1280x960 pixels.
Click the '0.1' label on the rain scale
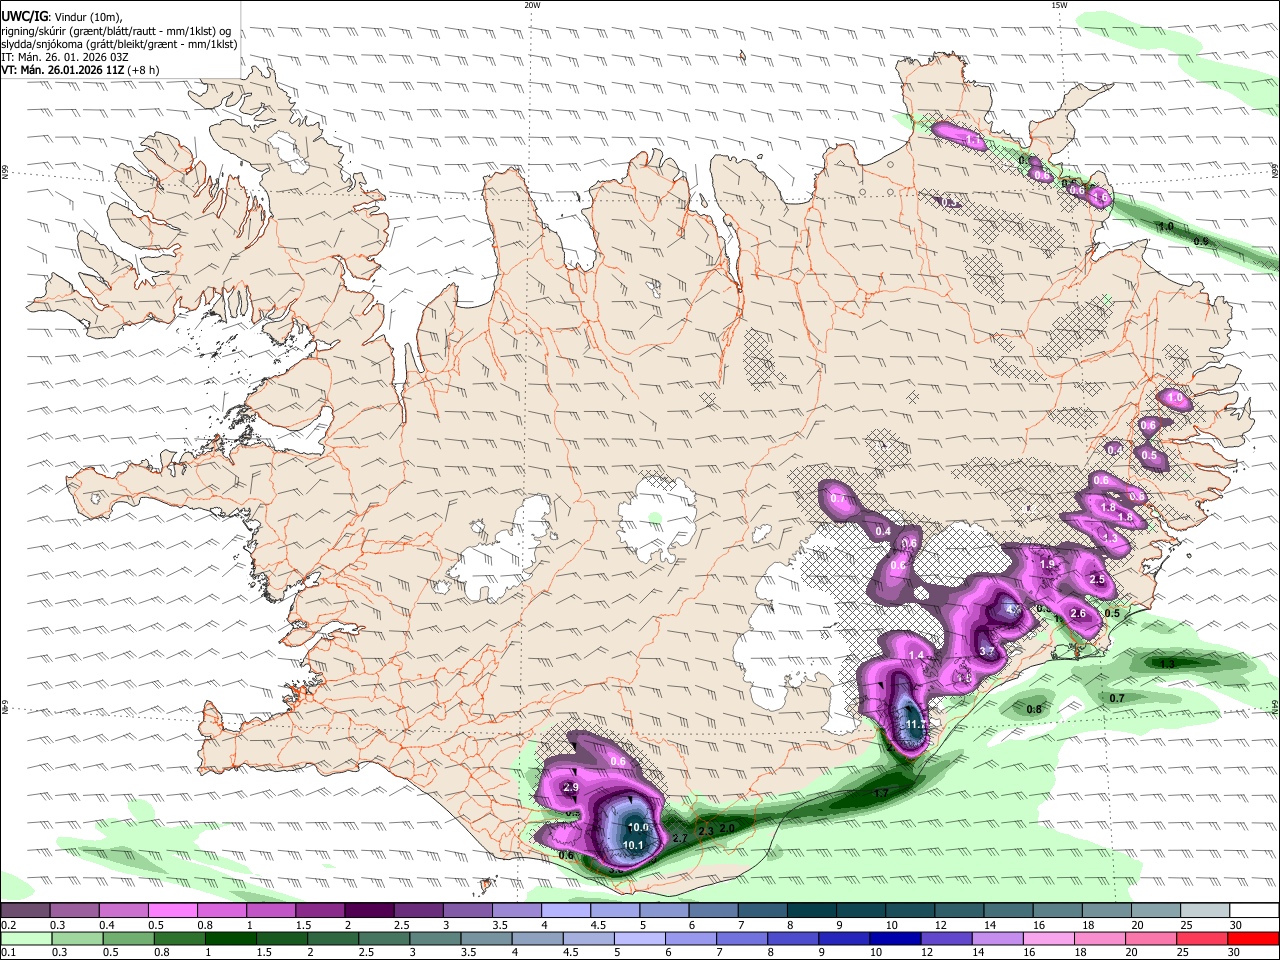(9, 952)
